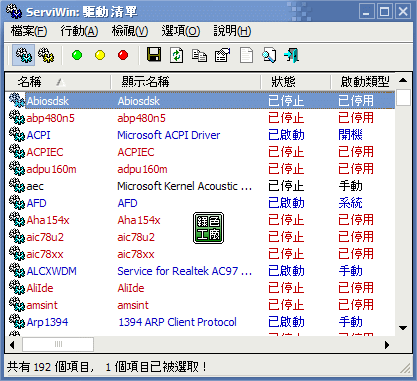This screenshot has width=417, height=381.
Task: Select the AliIde name entry
Action: point(40,288)
